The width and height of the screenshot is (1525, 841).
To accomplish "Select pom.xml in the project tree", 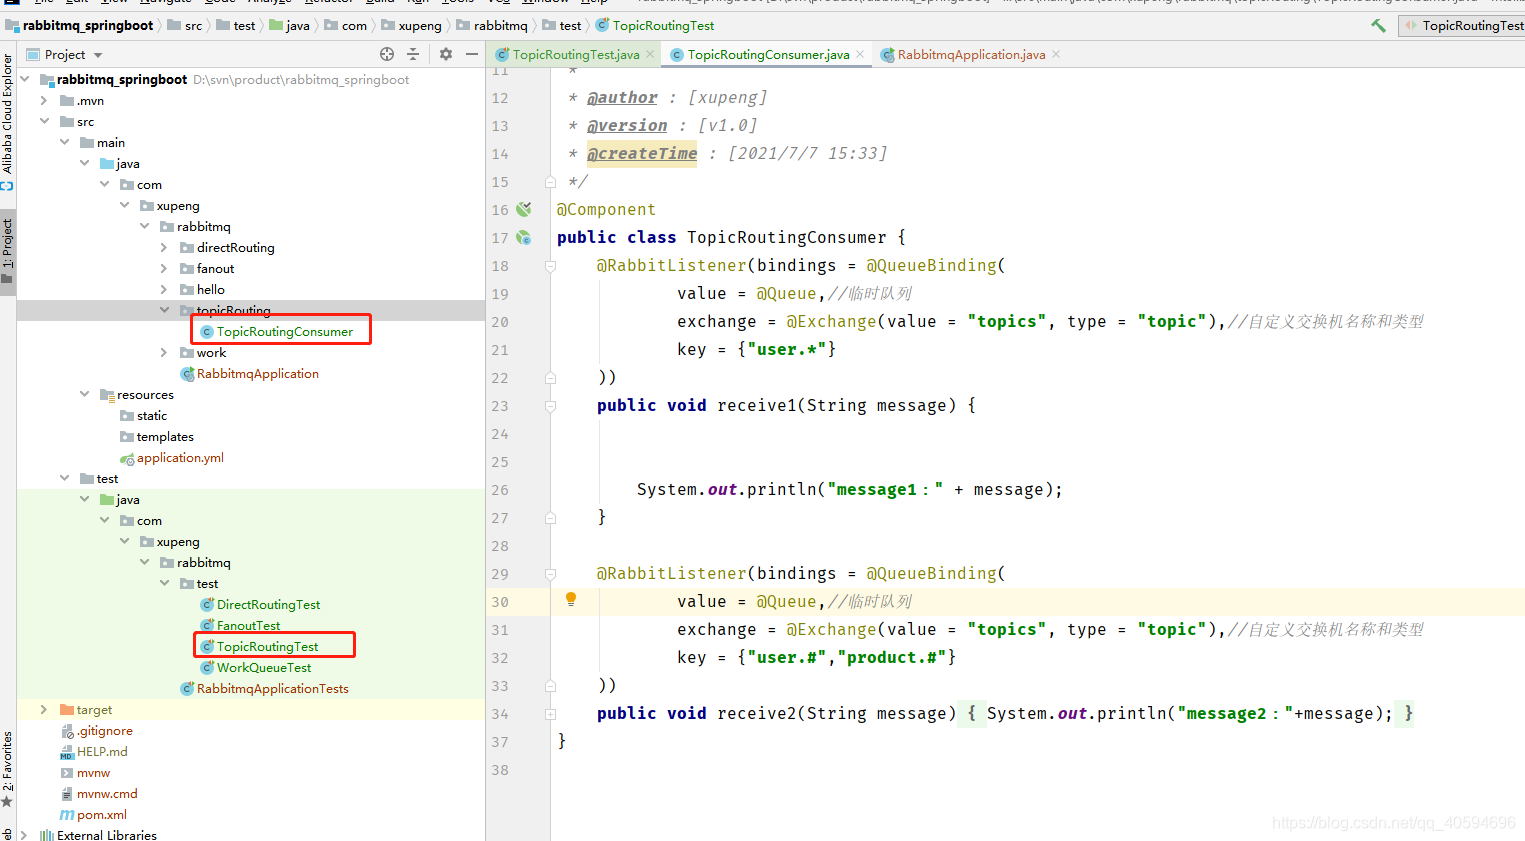I will (101, 815).
